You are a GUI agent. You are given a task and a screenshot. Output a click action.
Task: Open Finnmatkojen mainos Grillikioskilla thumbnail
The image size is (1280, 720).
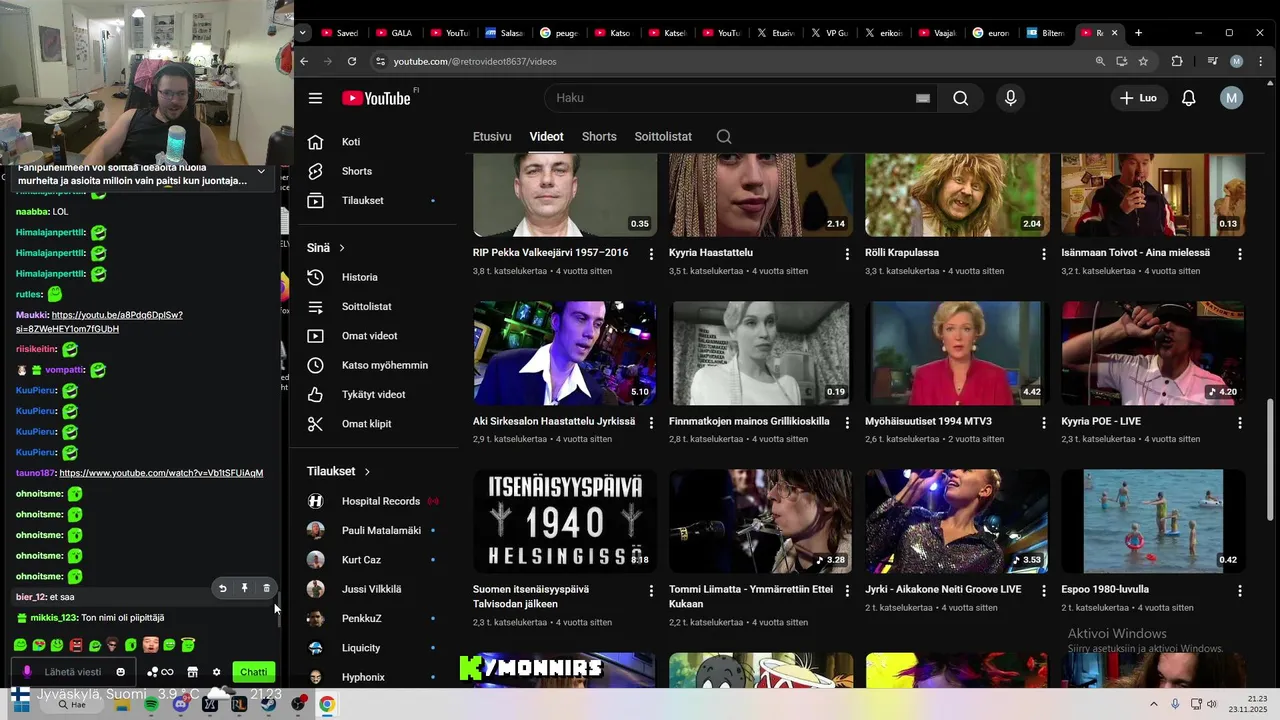(761, 352)
